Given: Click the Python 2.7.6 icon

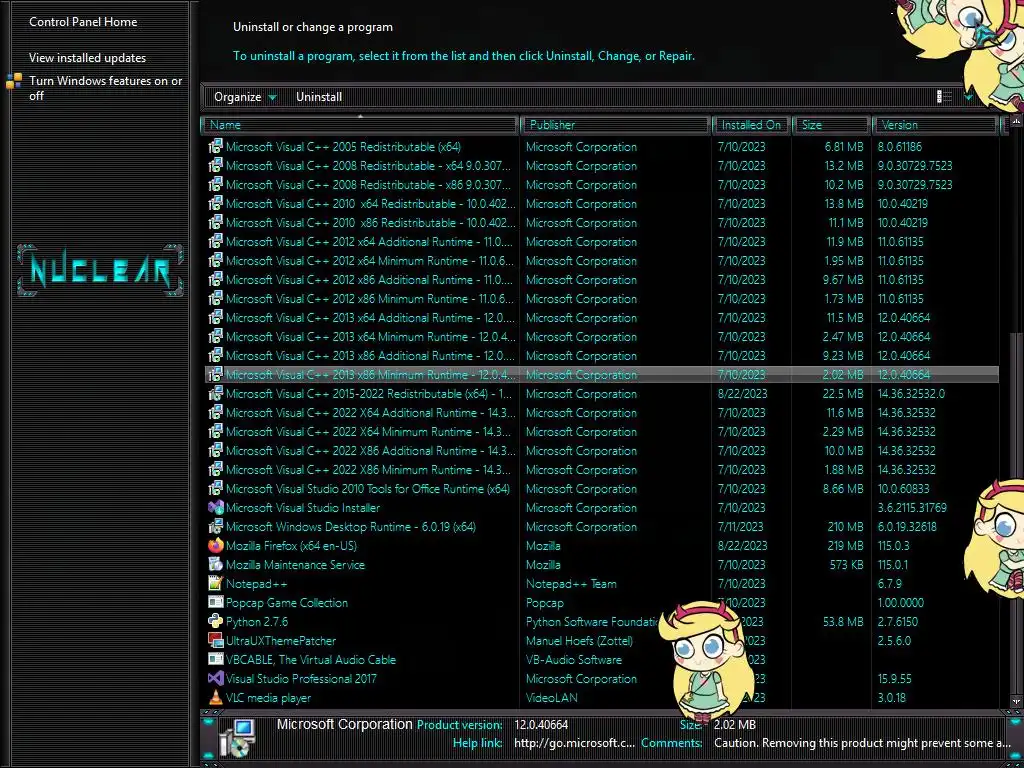Looking at the screenshot, I should [216, 621].
